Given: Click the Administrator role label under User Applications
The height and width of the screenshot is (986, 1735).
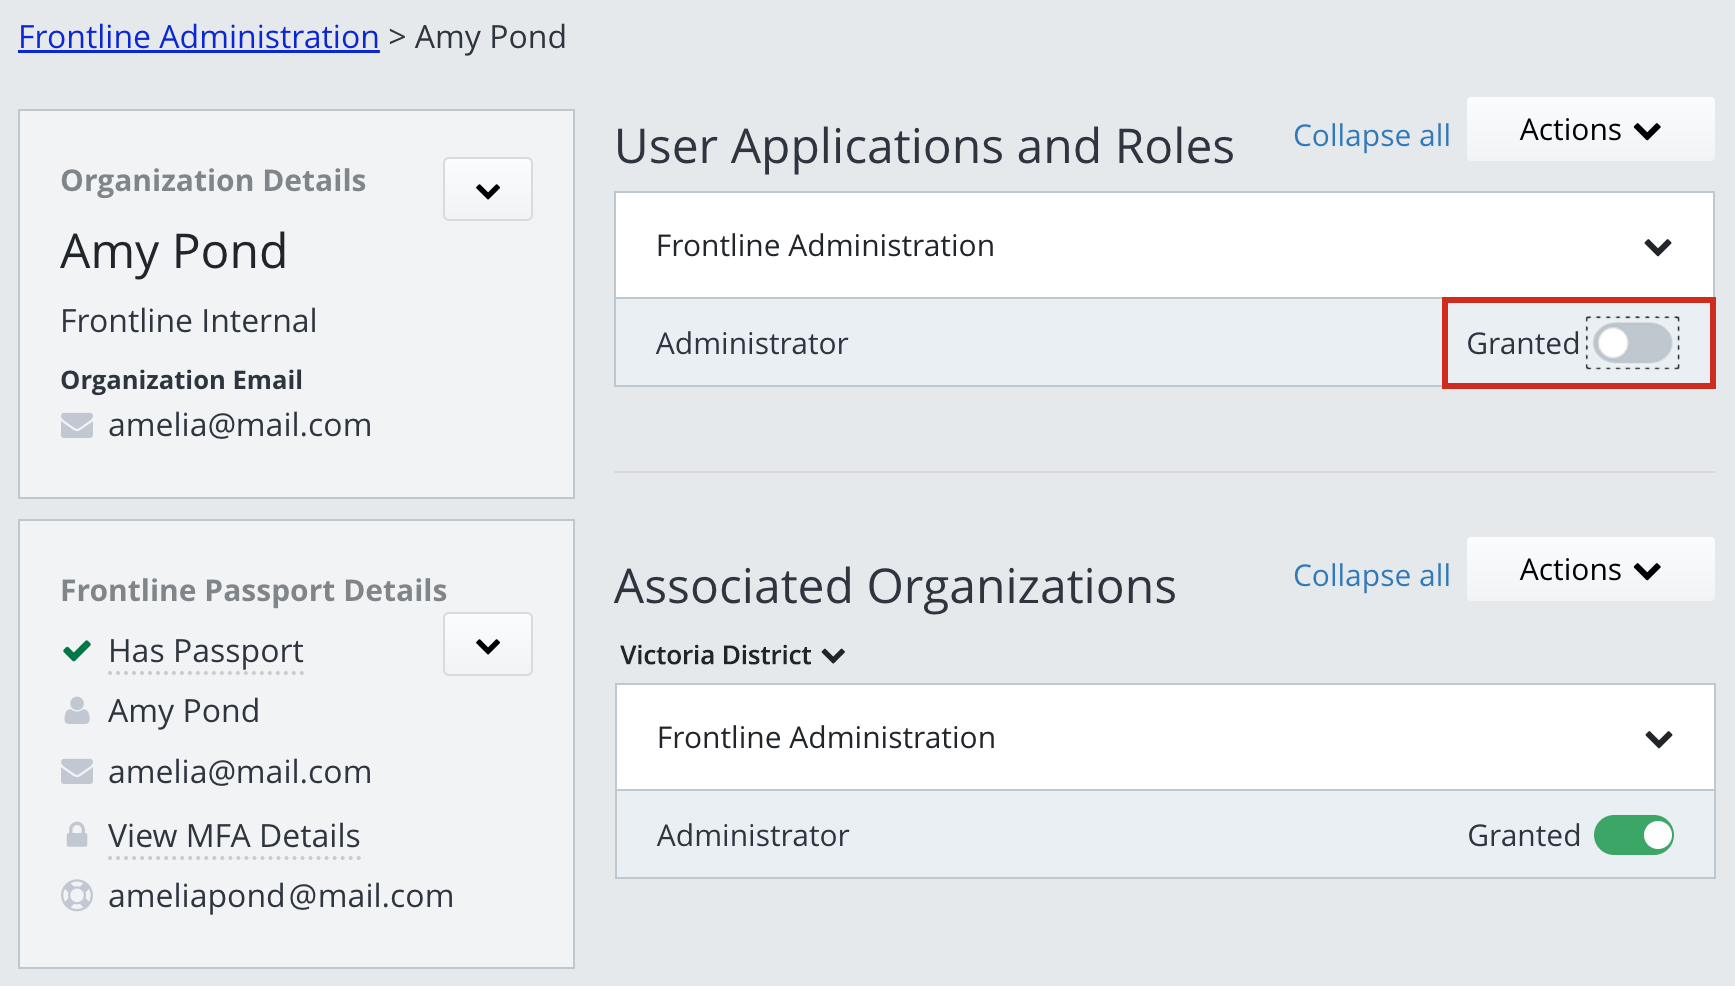Looking at the screenshot, I should pos(752,344).
